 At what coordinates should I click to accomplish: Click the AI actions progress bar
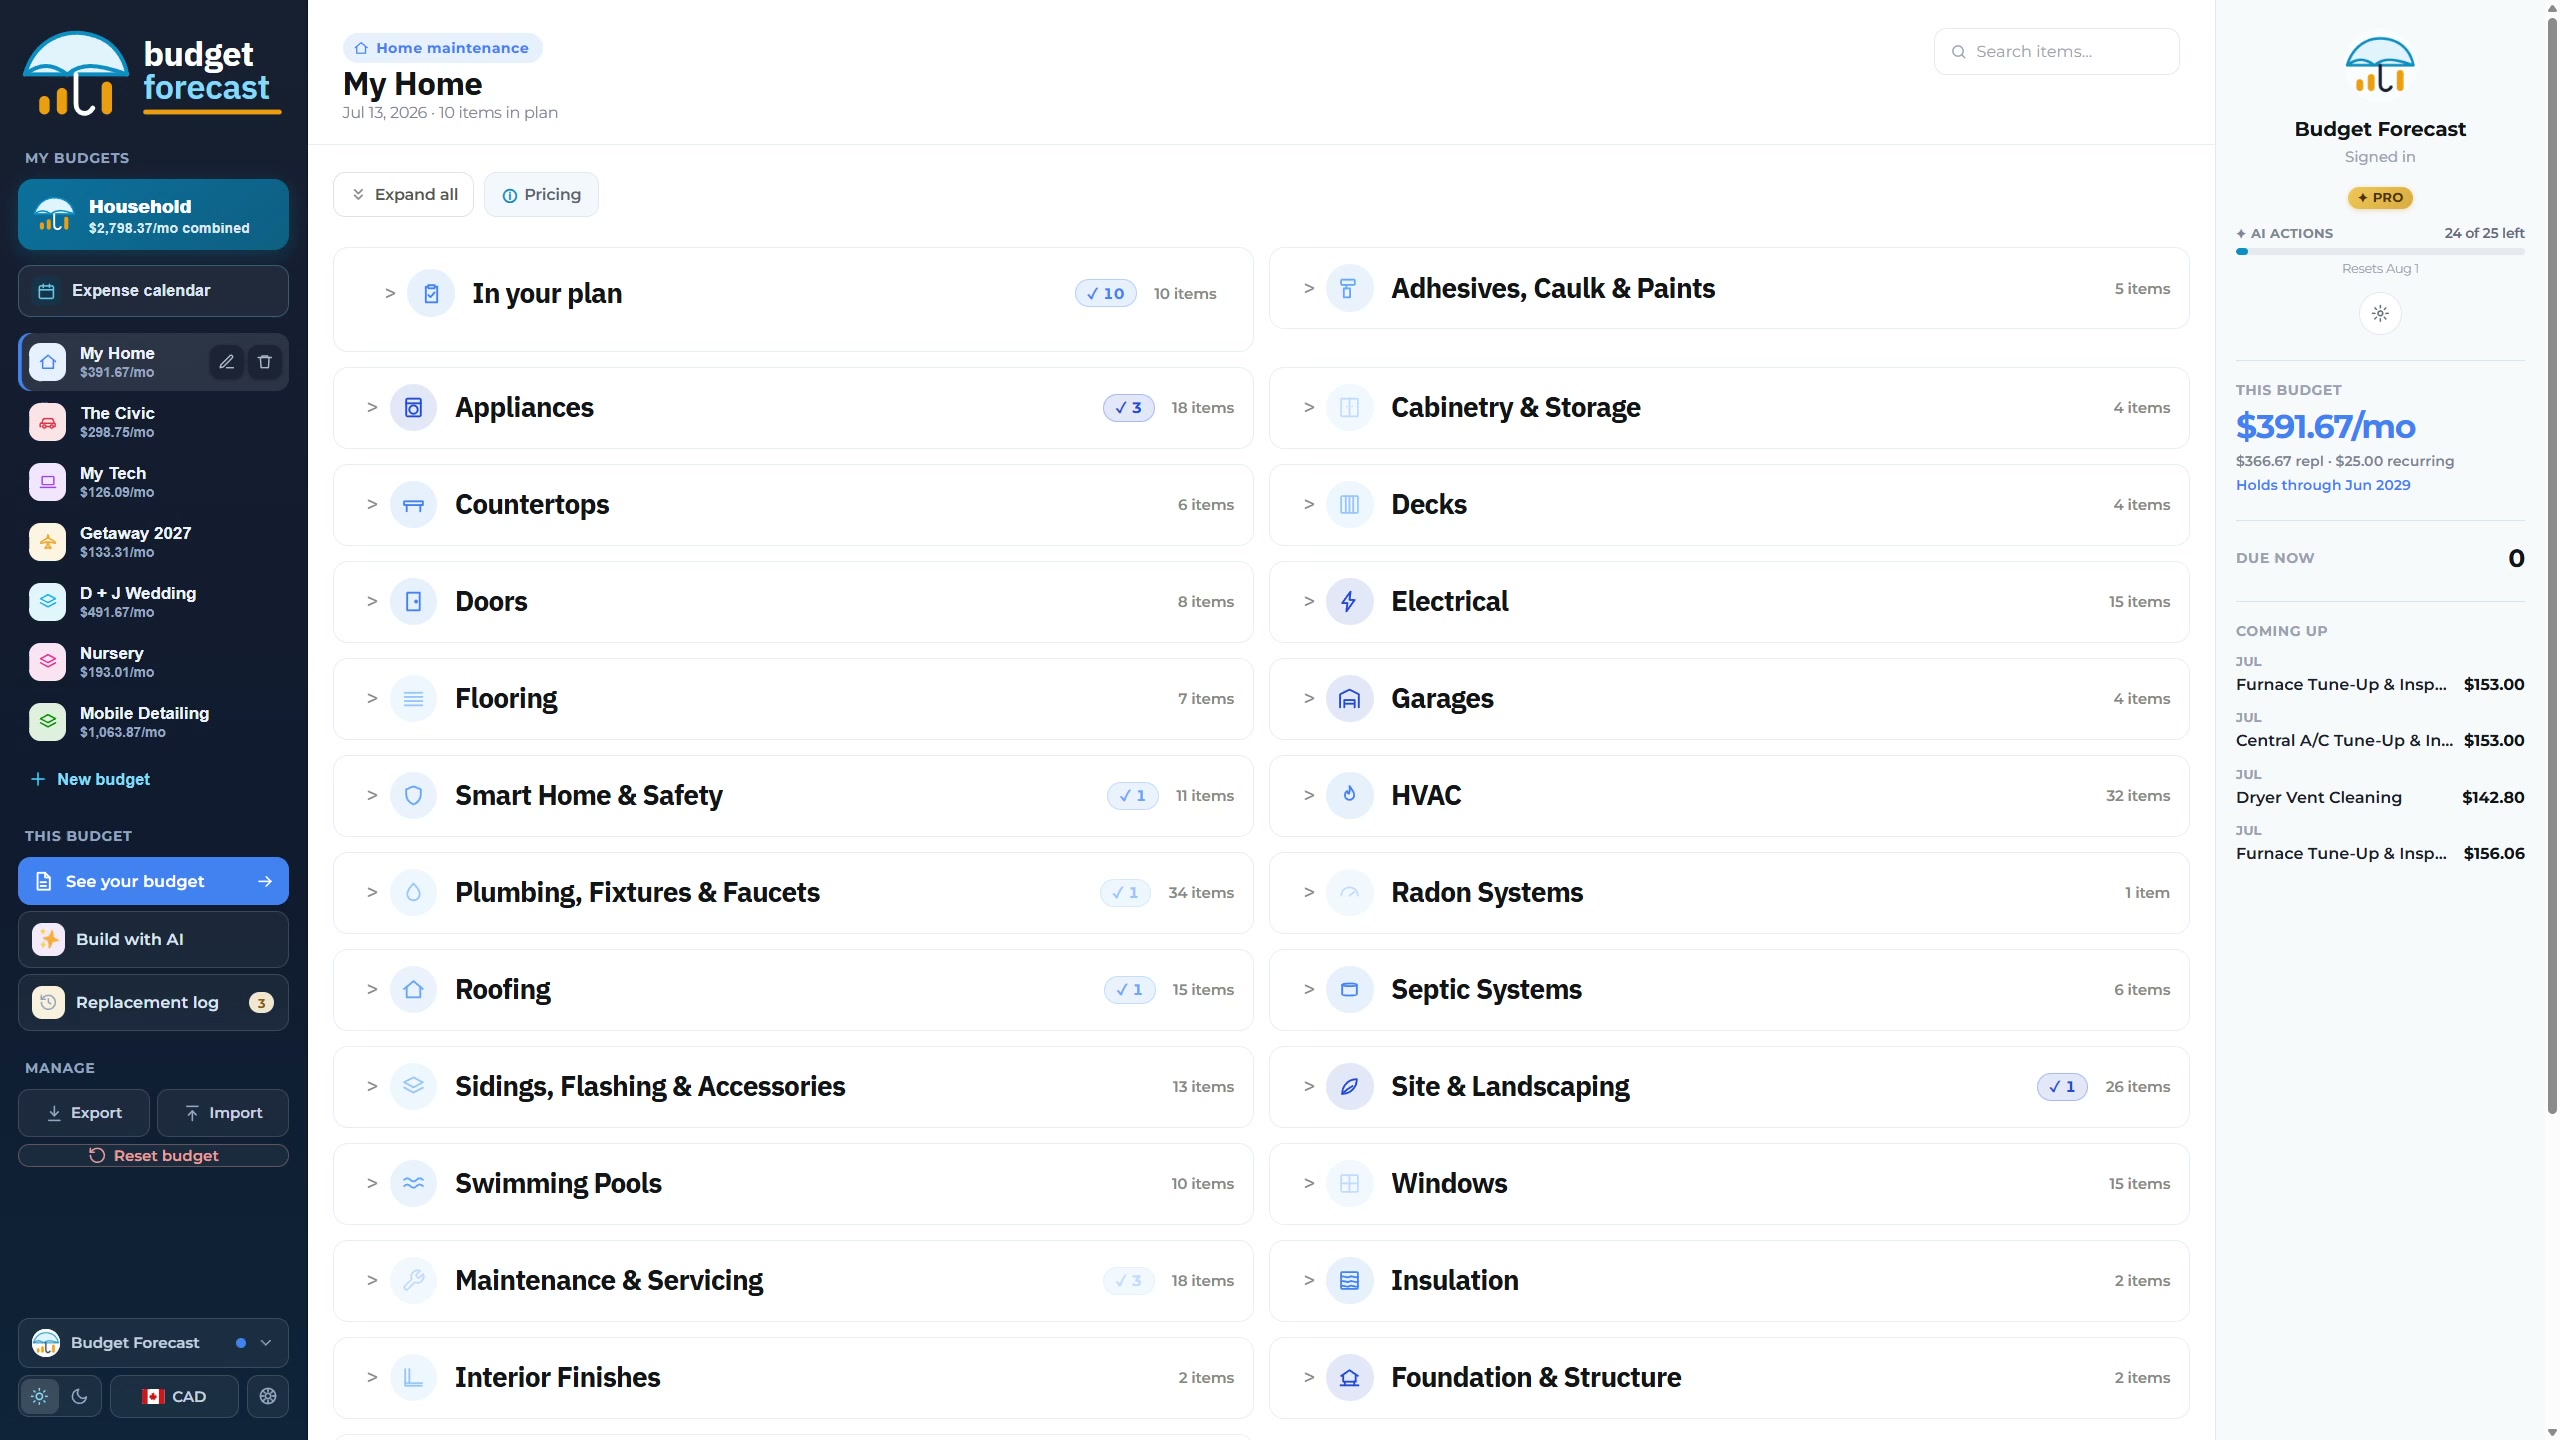point(2380,252)
